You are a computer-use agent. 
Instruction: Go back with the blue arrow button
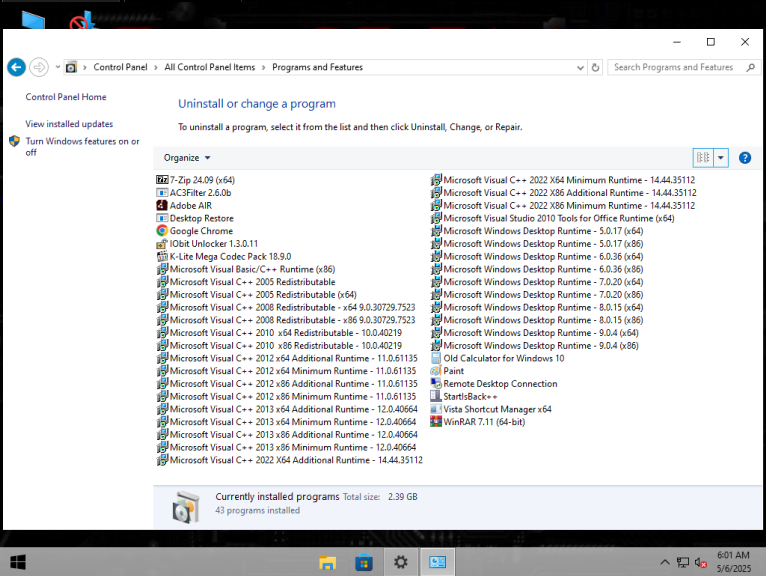coord(16,67)
